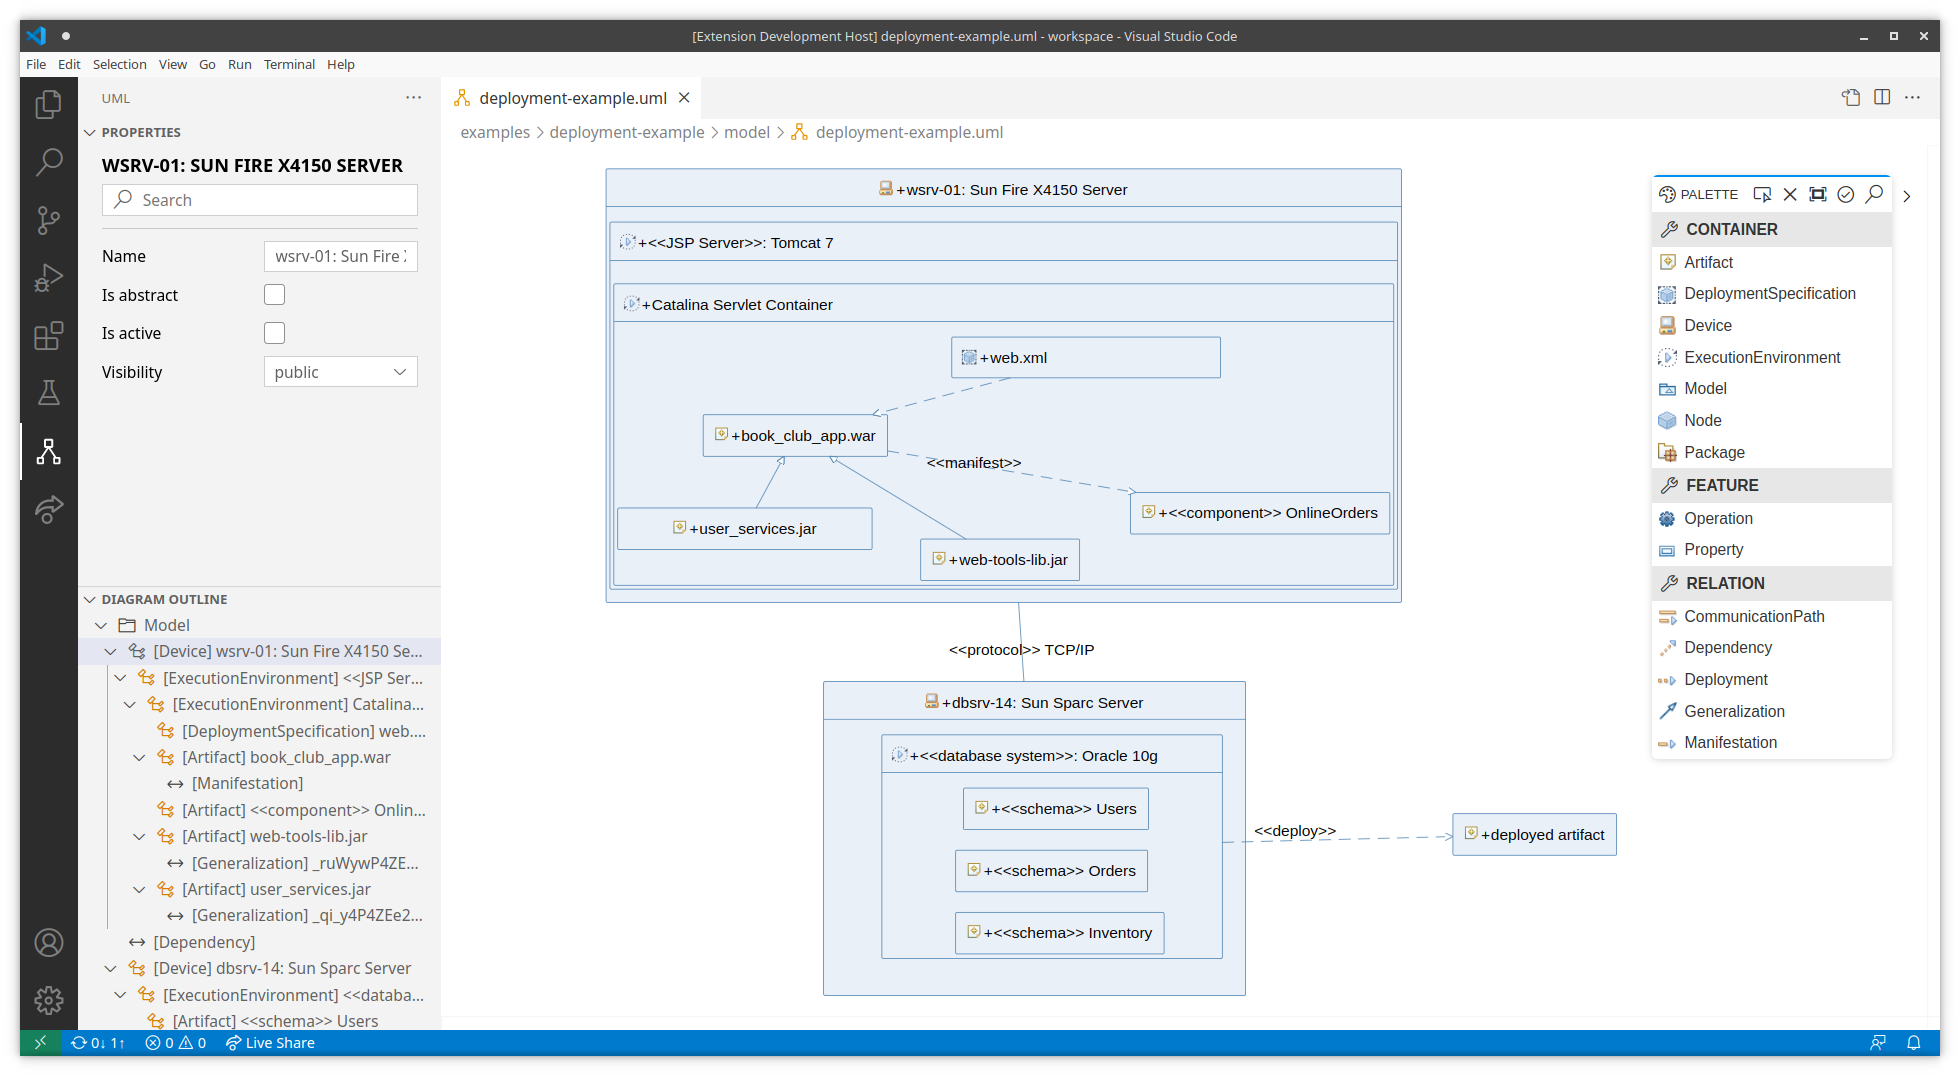Image resolution: width=1960 pixels, height=1076 pixels.
Task: Open the Terminal menu
Action: (289, 64)
